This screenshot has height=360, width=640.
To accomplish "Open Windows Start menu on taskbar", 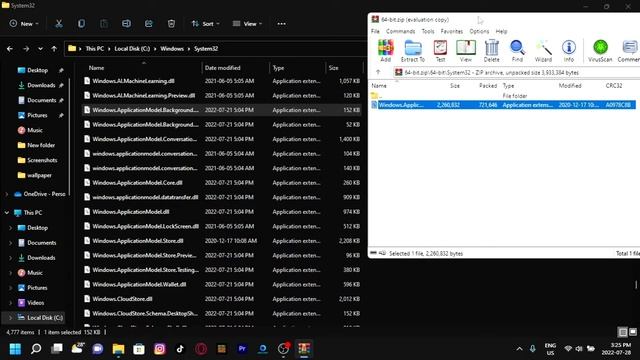I will (15, 349).
